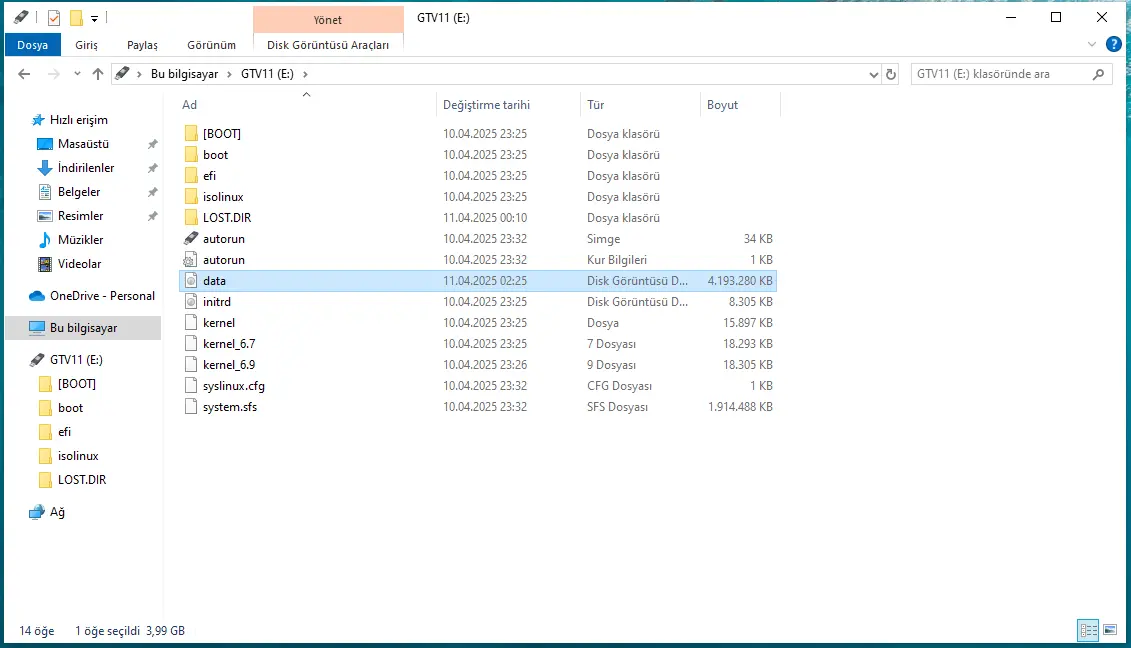Click GTV11 (E:) breadcrumb in address bar
1131x648 pixels.
click(267, 74)
